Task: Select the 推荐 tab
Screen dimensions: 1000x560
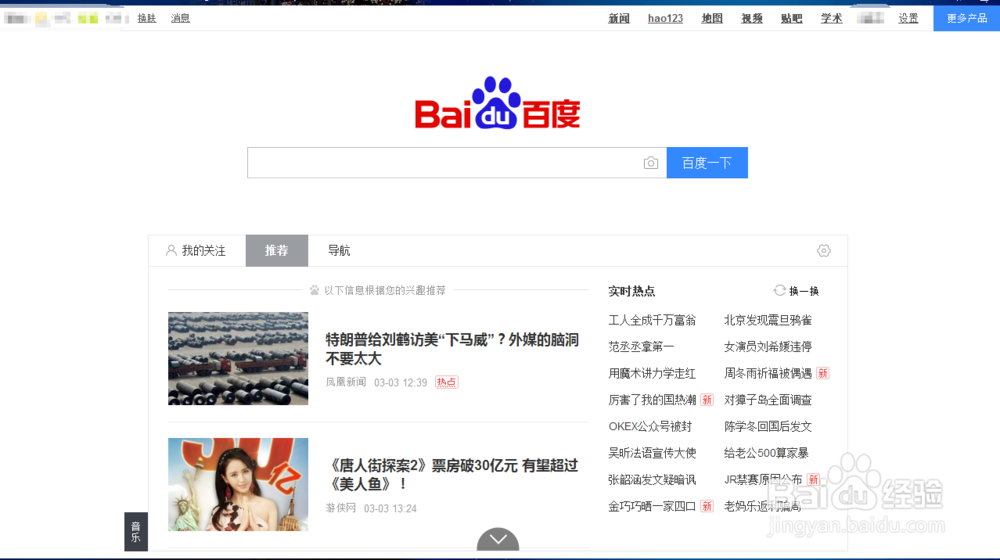Action: 277,251
